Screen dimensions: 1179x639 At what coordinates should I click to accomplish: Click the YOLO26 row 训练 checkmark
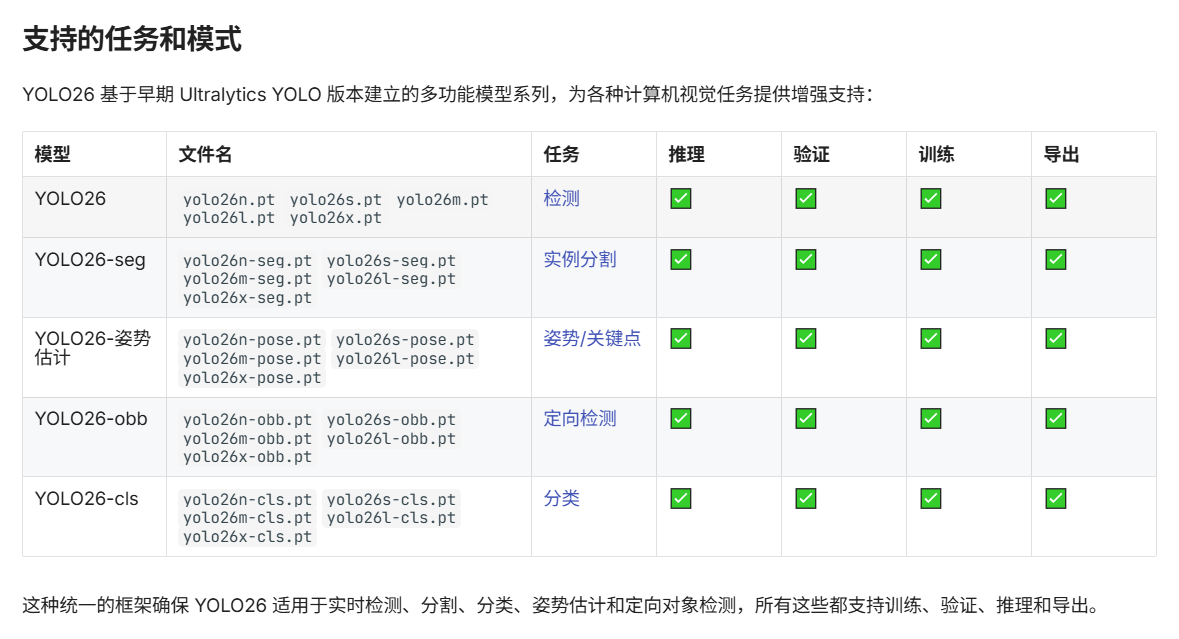tap(931, 198)
